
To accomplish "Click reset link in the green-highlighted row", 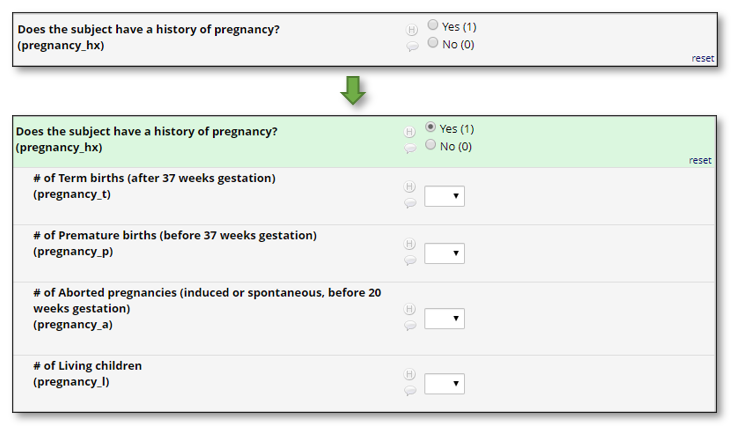I will point(700,160).
